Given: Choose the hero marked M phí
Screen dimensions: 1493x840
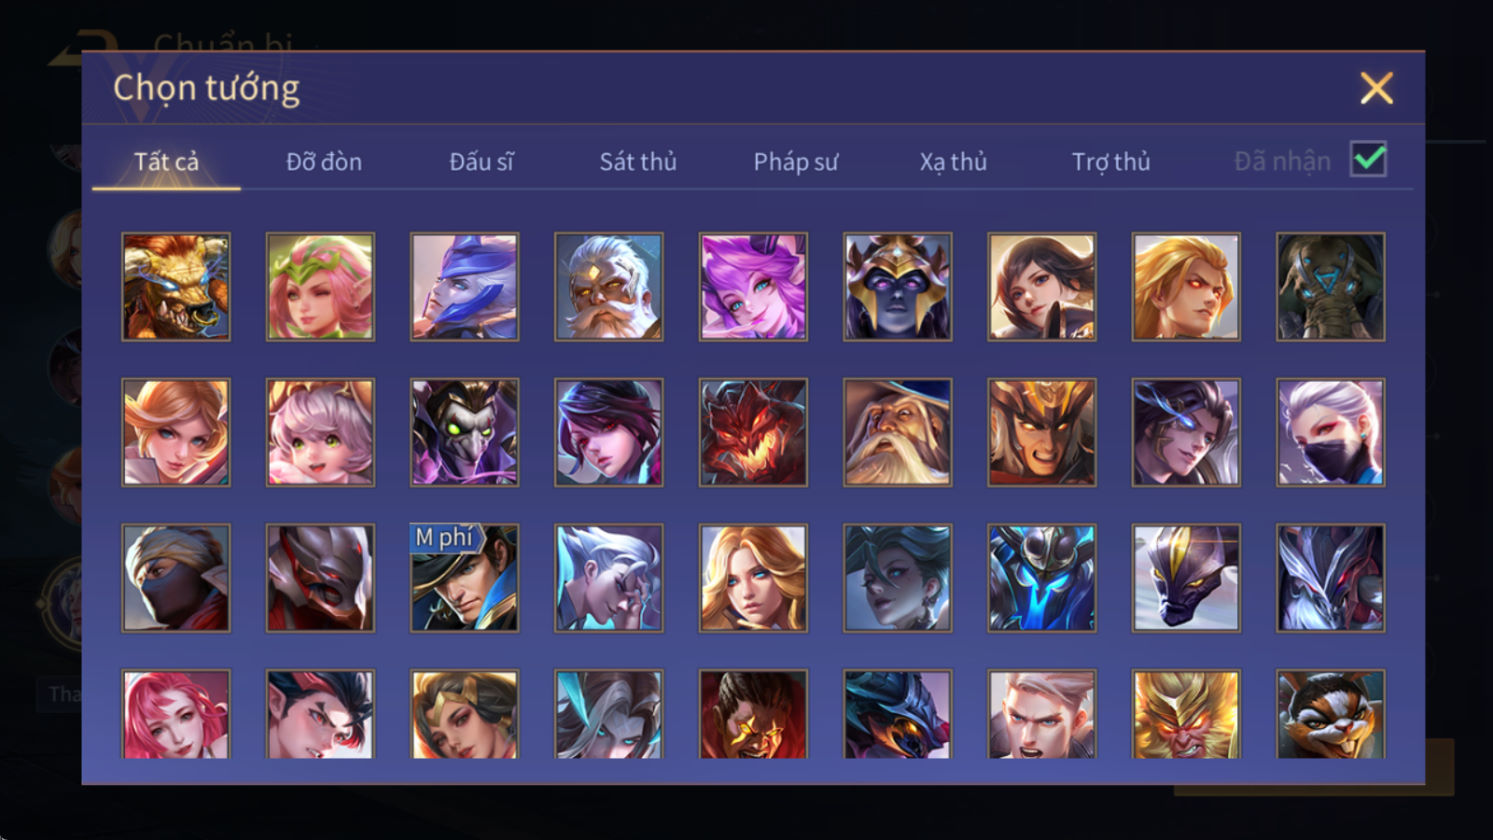Looking at the screenshot, I should click(464, 578).
